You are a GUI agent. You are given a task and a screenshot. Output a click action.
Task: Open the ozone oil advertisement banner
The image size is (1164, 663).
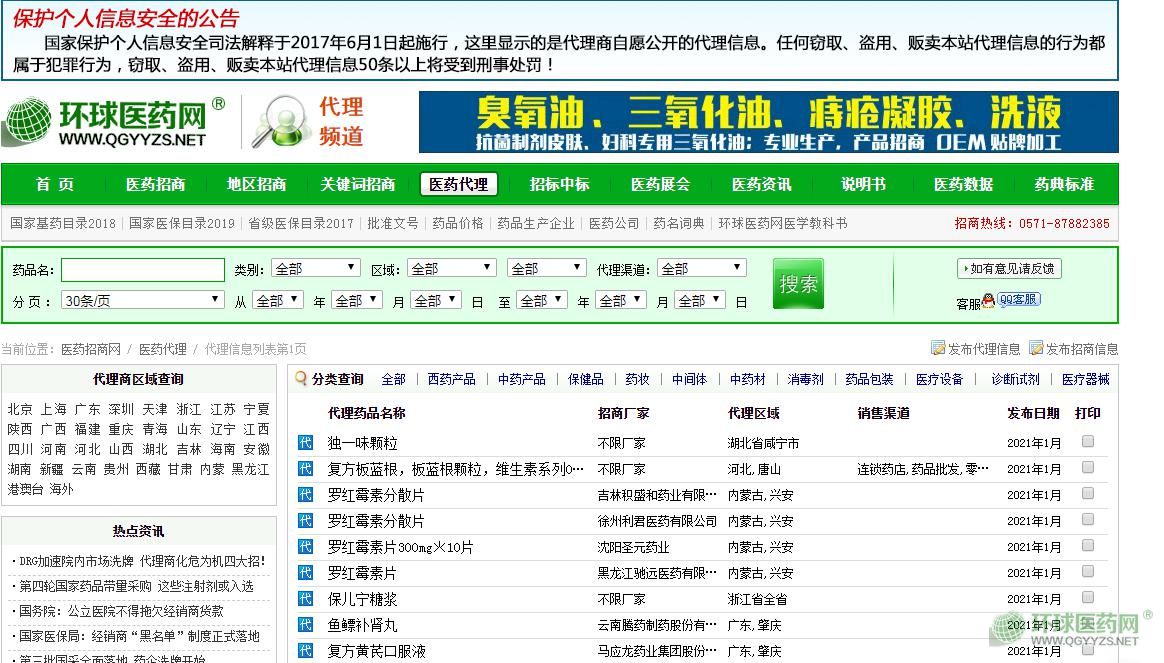tap(768, 122)
